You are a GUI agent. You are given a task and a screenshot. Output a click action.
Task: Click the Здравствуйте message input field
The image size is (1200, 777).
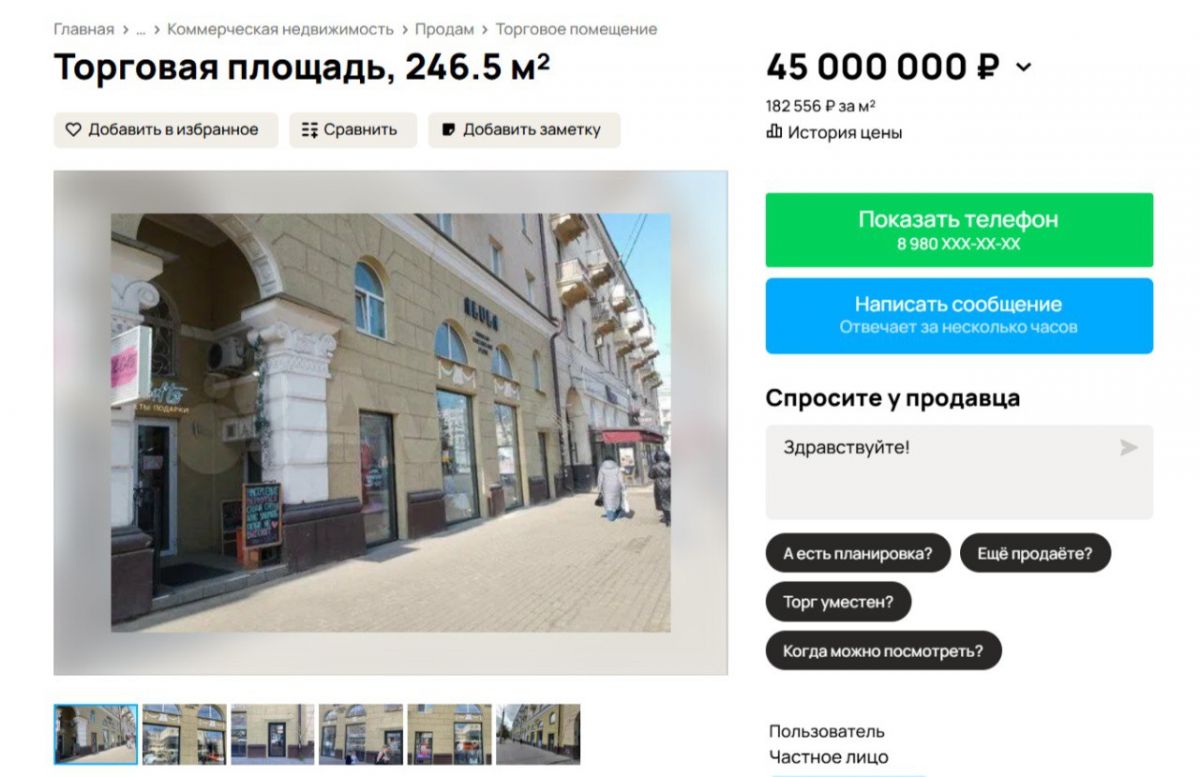tap(959, 472)
